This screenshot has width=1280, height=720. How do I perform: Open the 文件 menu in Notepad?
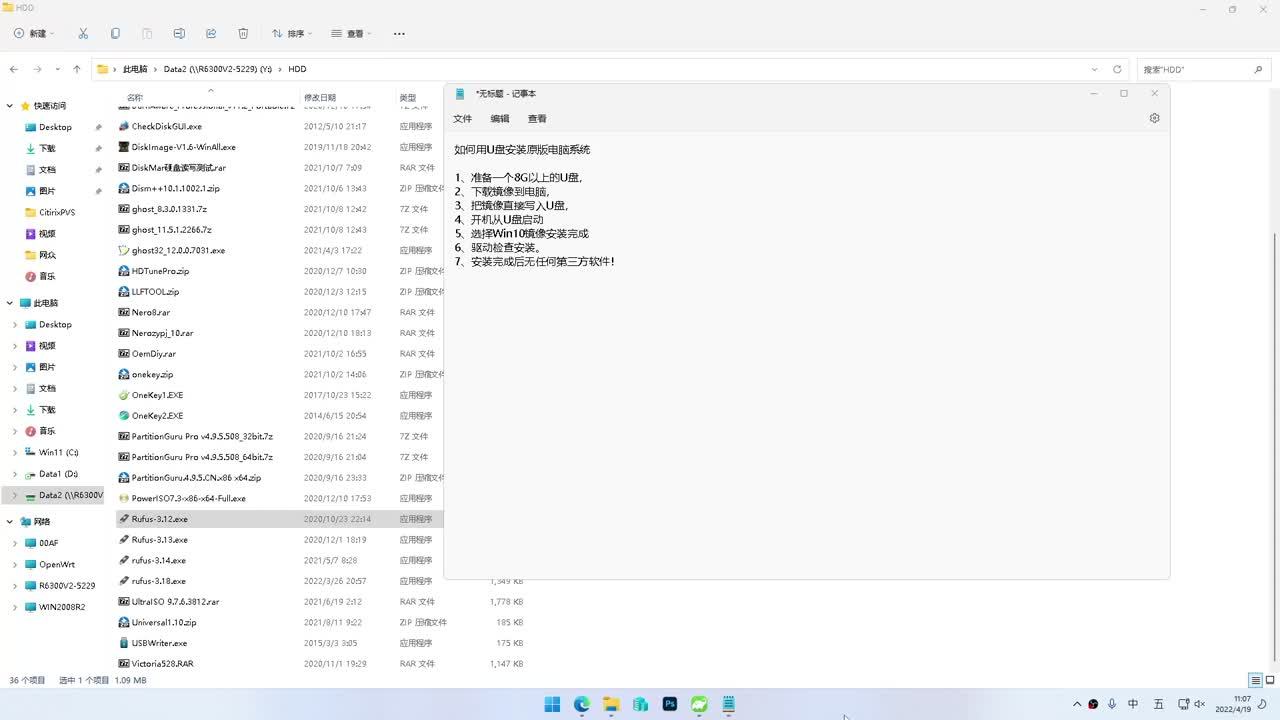[462, 118]
